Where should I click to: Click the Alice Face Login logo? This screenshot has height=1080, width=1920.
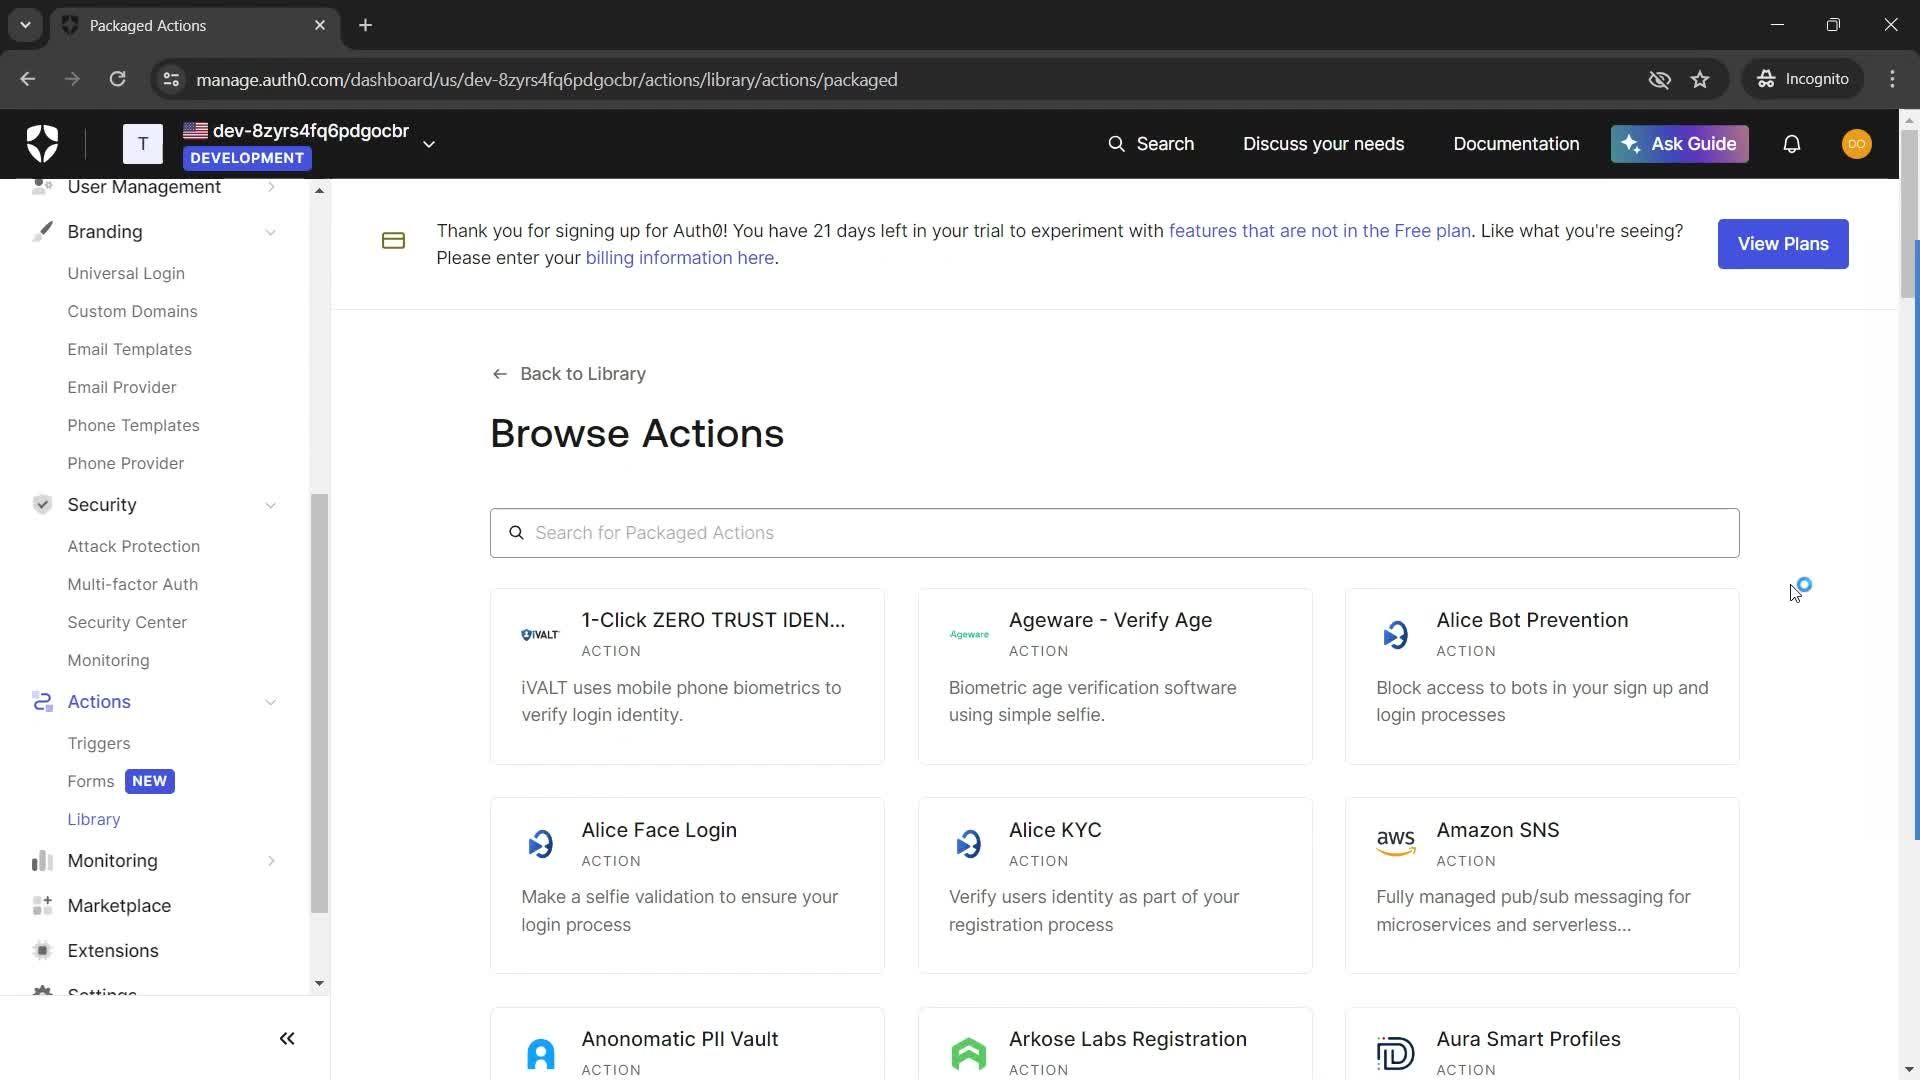coord(540,845)
